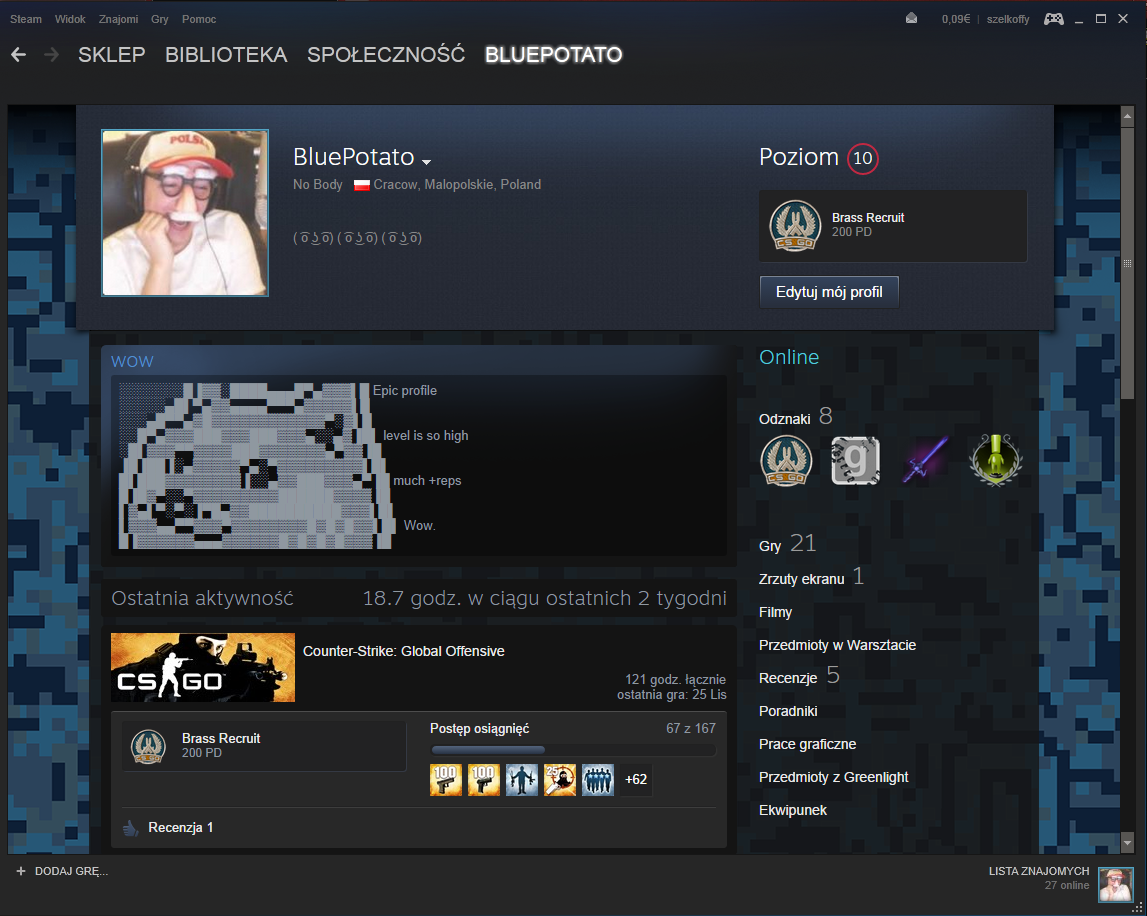
Task: Open the Pomoc menu
Action: [199, 19]
